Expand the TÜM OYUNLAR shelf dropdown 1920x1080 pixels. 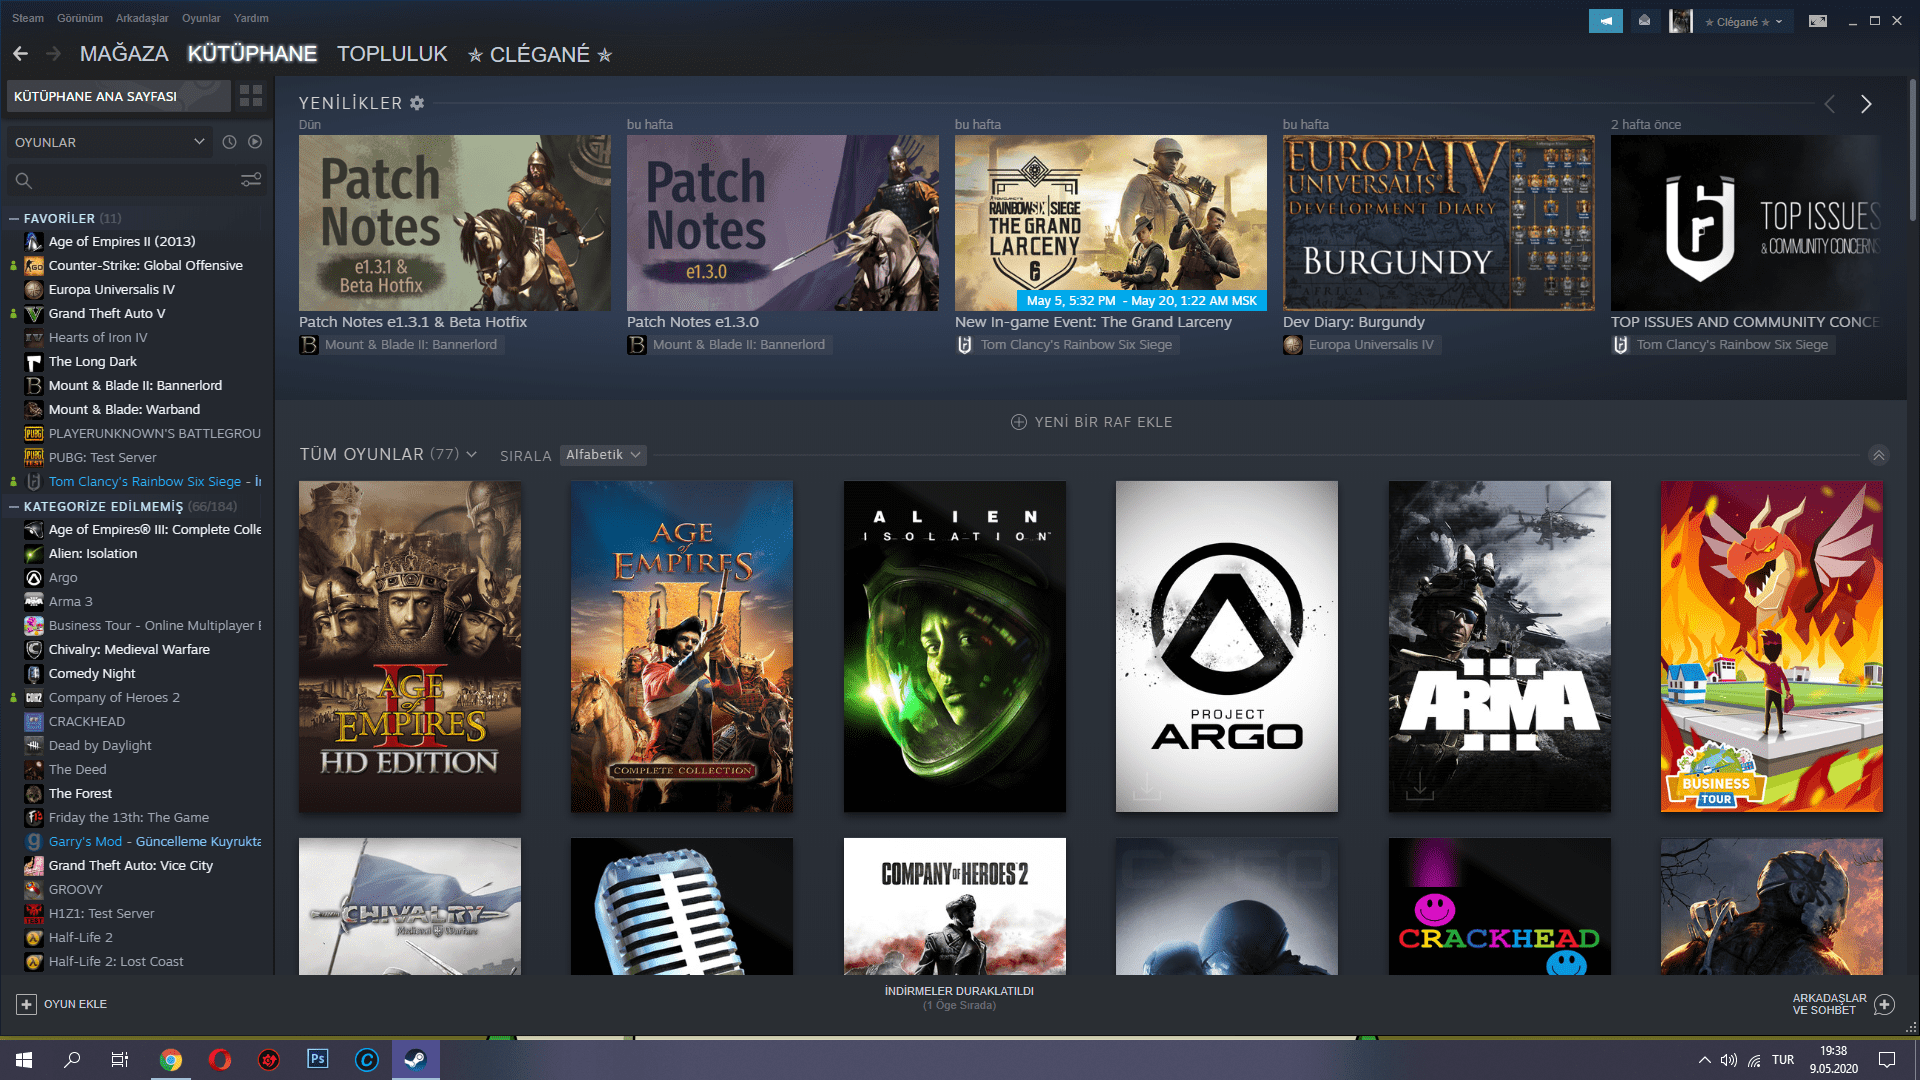tap(472, 455)
